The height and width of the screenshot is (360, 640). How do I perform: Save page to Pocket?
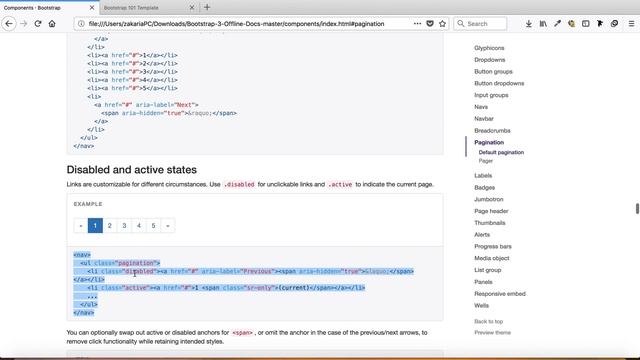(430, 24)
